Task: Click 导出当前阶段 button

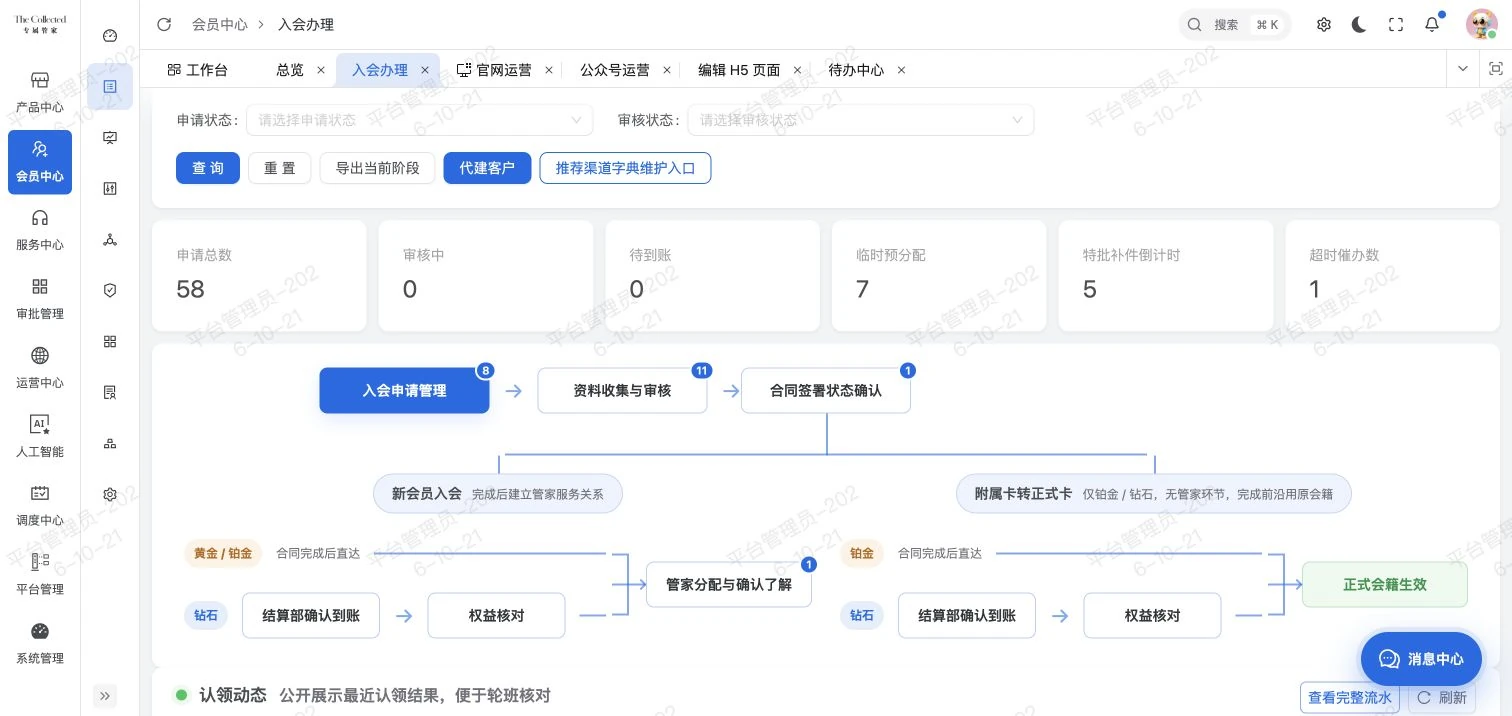Action: (378, 168)
